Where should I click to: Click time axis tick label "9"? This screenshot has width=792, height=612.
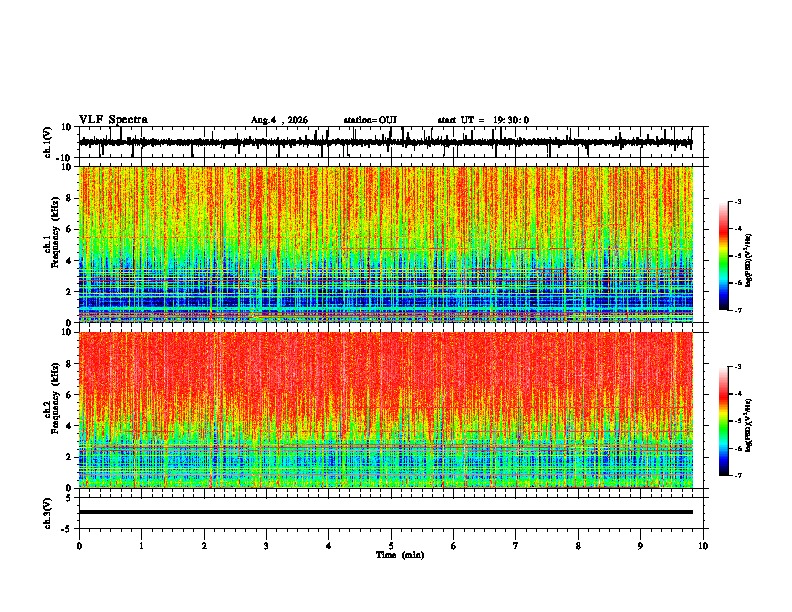click(640, 546)
